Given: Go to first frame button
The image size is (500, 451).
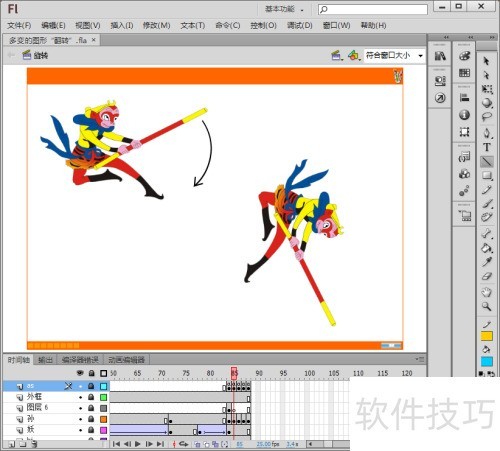Looking at the screenshot, I should [x=116, y=444].
